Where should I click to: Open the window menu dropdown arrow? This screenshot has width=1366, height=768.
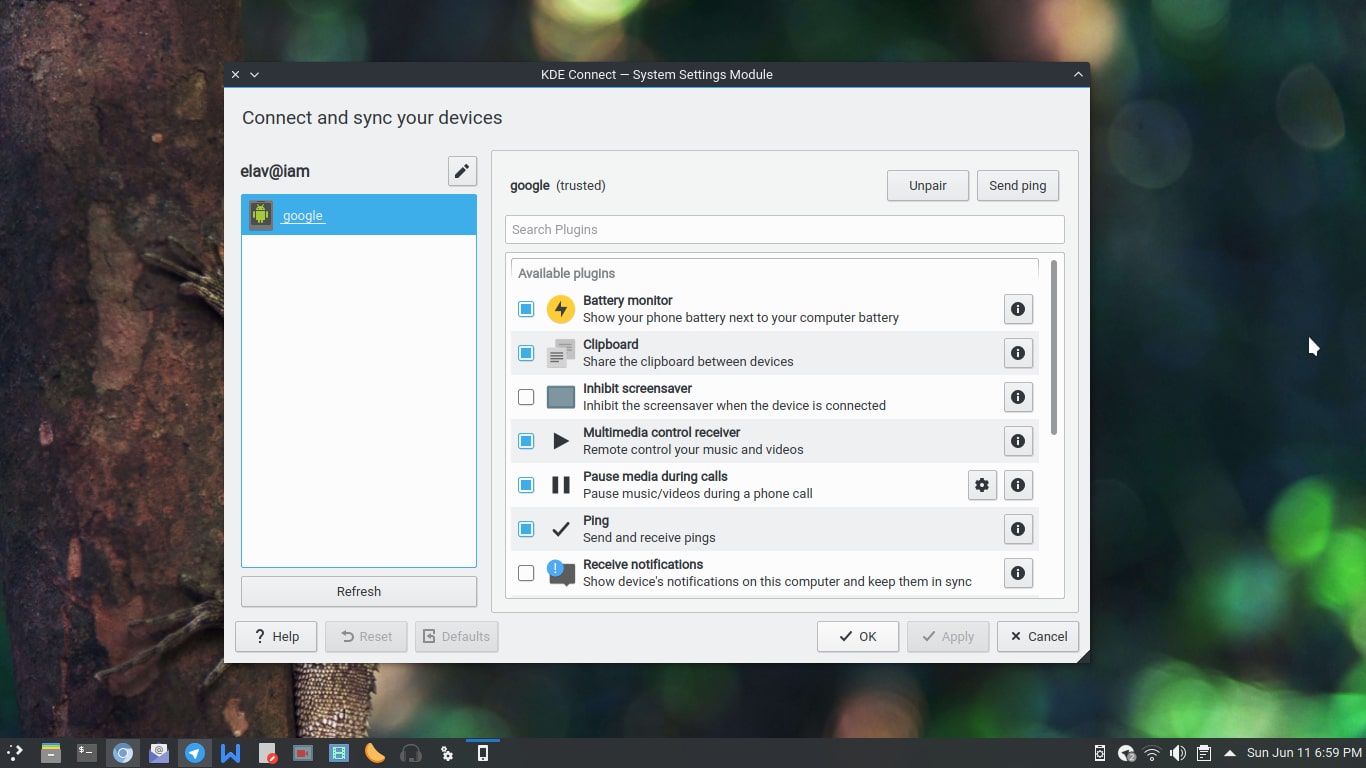(x=254, y=74)
